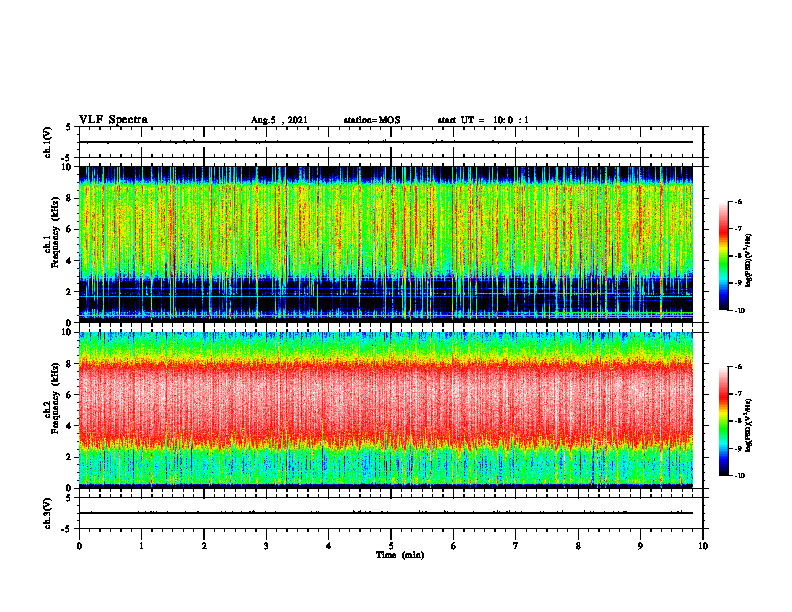Click the ch.1 spectrogram panel
The image size is (792, 612).
click(386, 244)
